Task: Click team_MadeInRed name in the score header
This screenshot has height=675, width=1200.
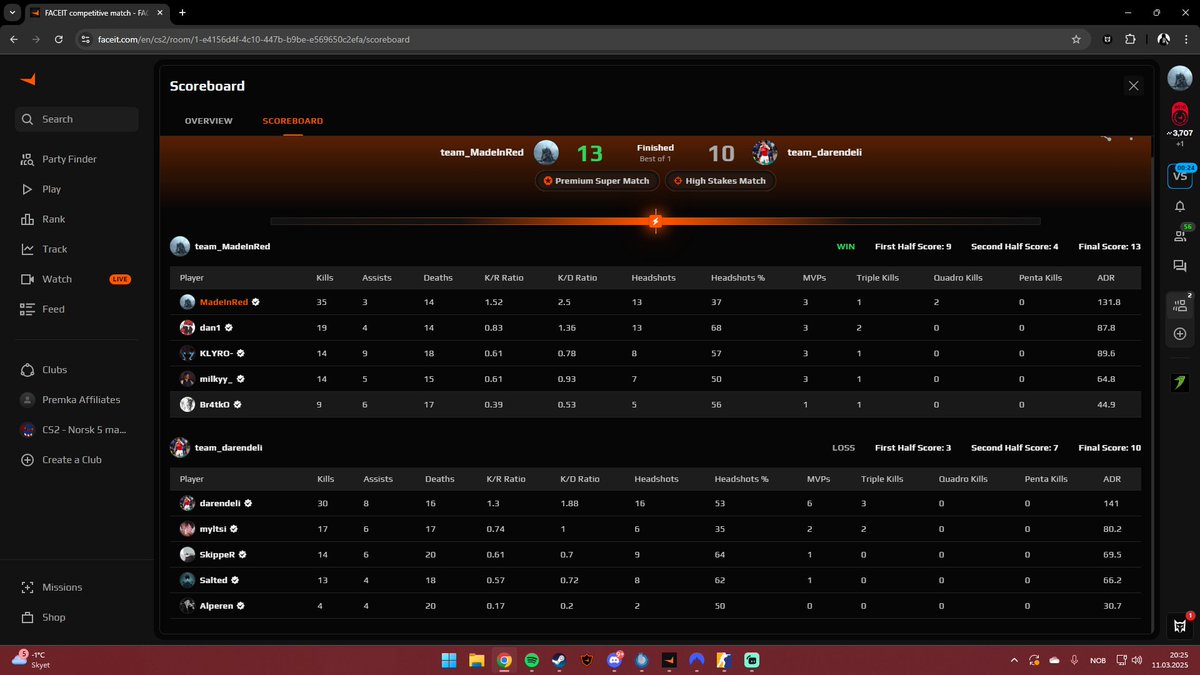Action: (482, 153)
